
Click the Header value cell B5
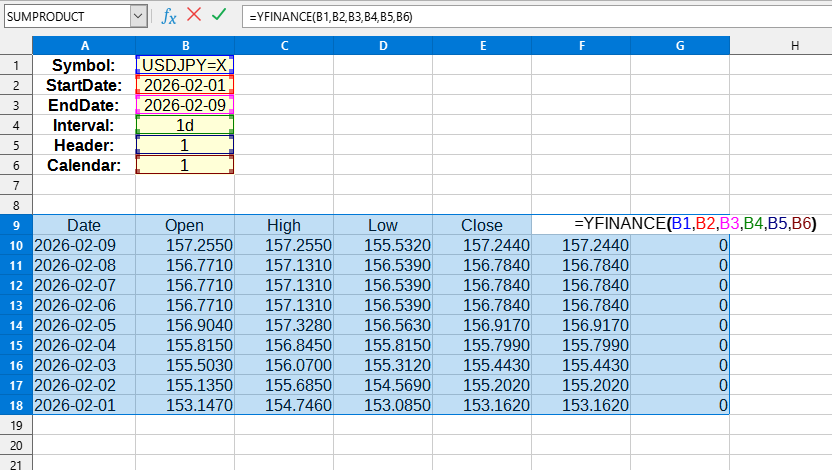(185, 145)
